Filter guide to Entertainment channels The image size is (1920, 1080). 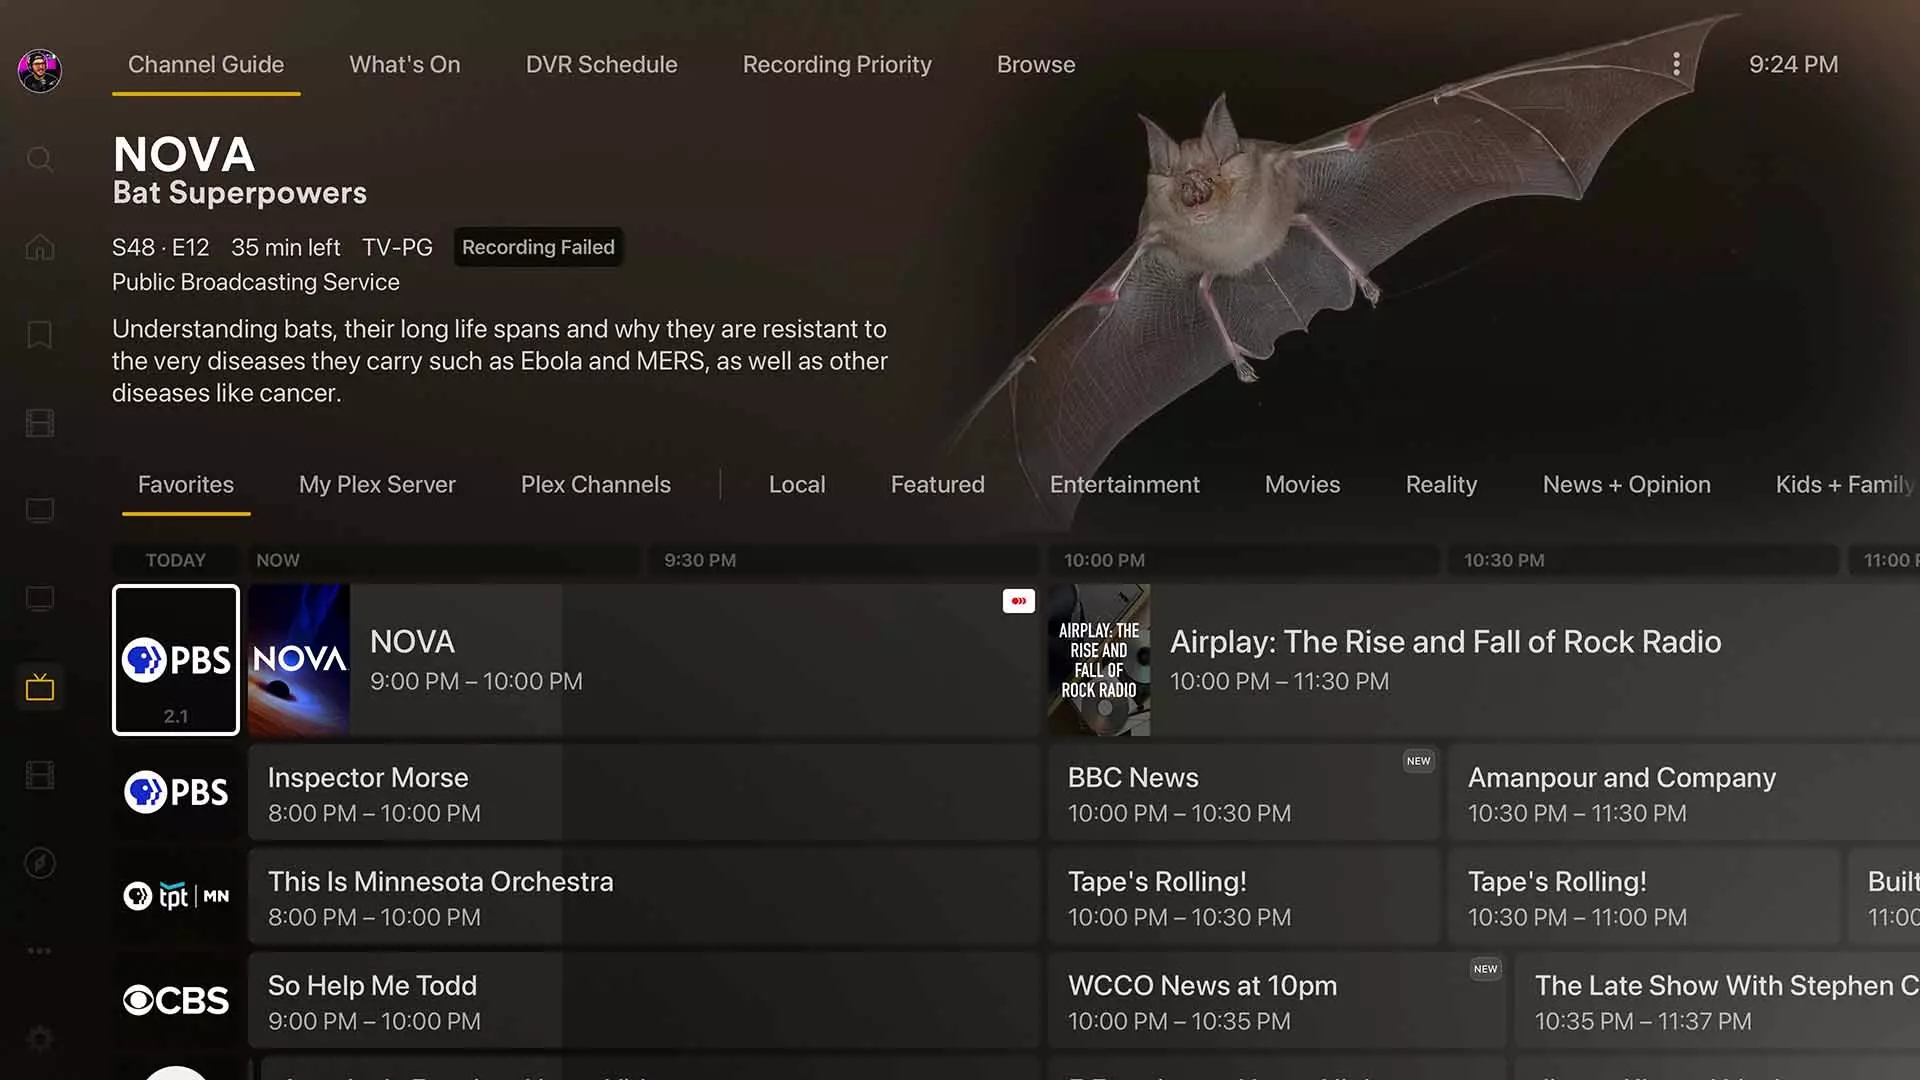pos(1125,485)
